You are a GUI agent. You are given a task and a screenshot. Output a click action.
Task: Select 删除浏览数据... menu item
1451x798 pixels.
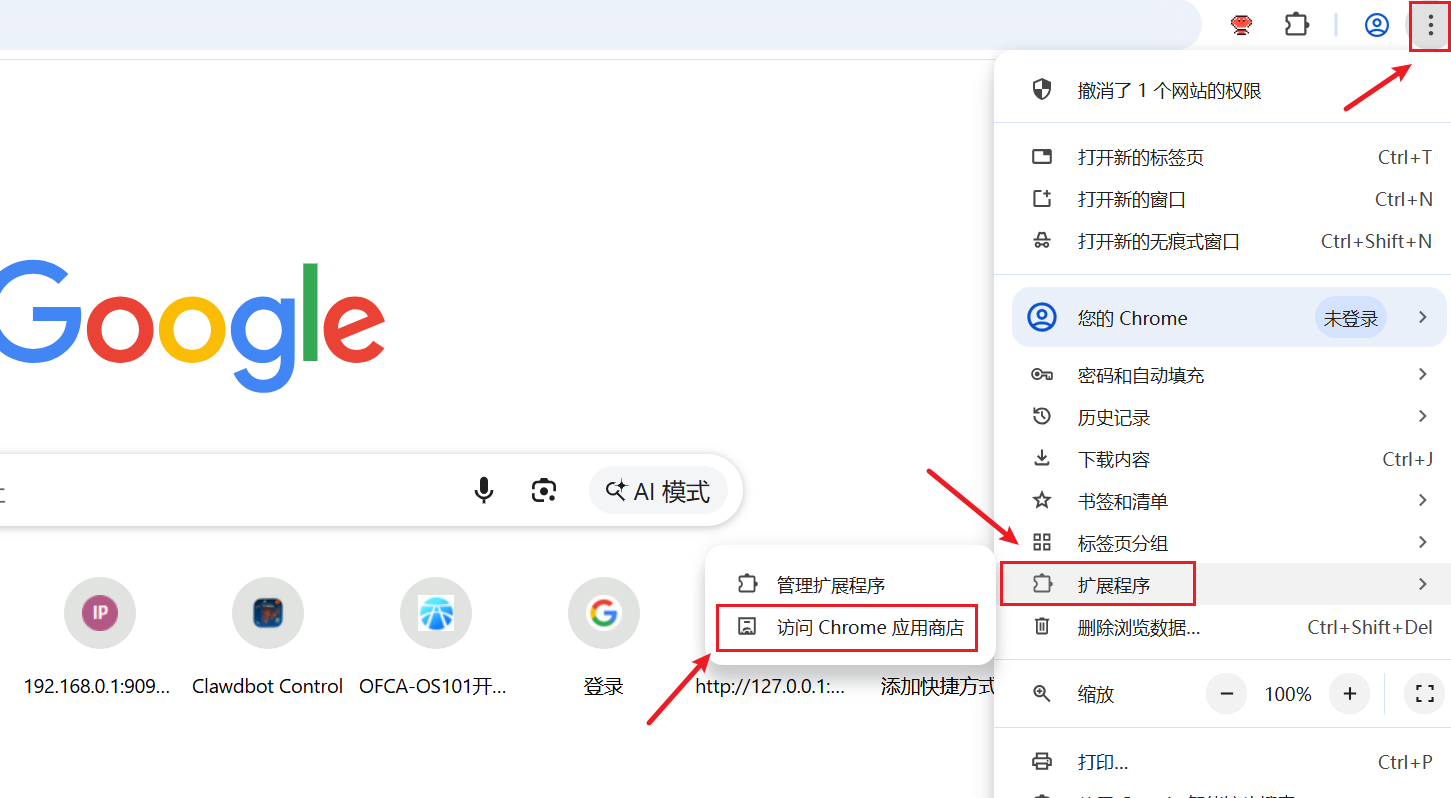click(x=1222, y=627)
